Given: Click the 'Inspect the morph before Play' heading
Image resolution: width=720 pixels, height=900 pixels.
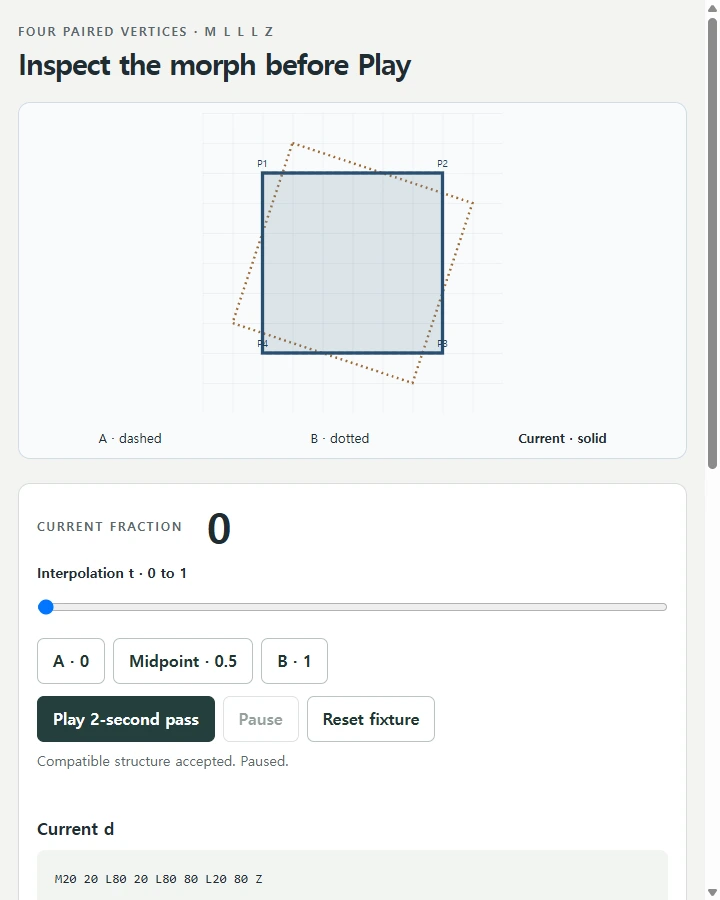Looking at the screenshot, I should 215,65.
